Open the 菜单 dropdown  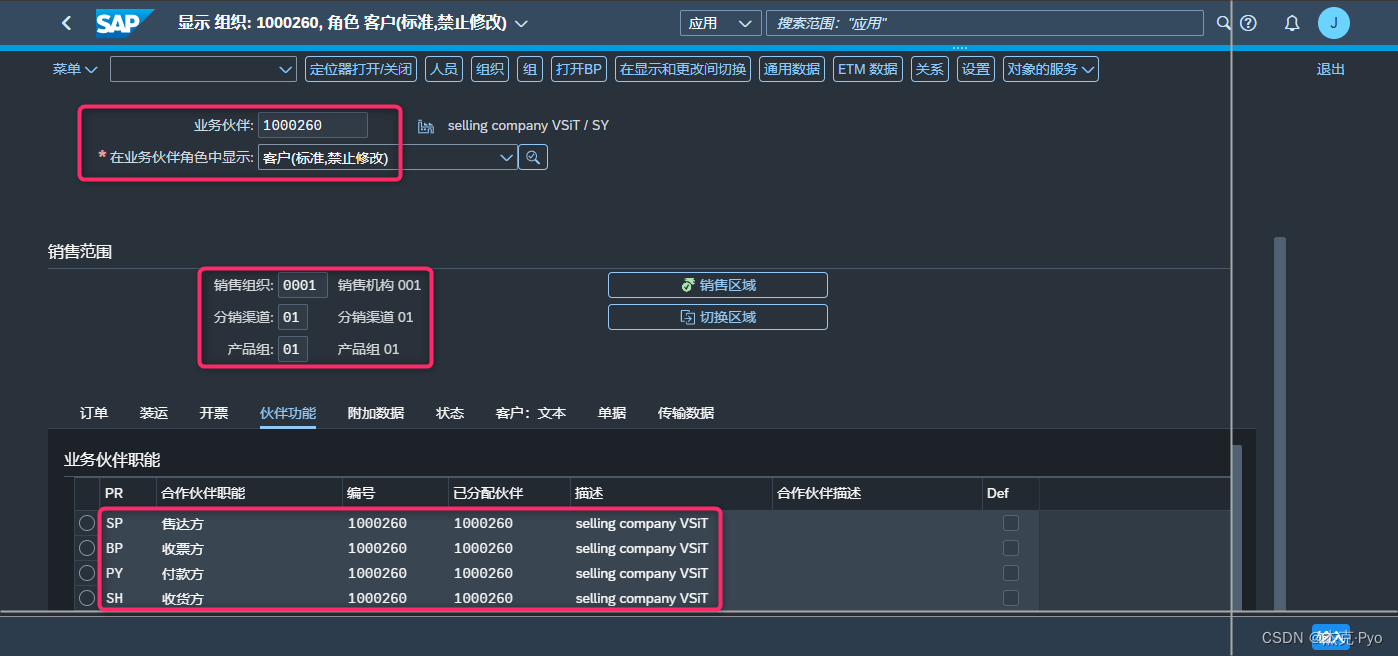click(75, 69)
